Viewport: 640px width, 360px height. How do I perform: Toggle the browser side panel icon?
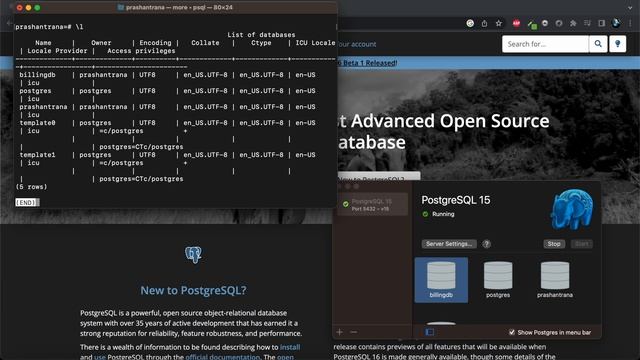click(x=601, y=23)
